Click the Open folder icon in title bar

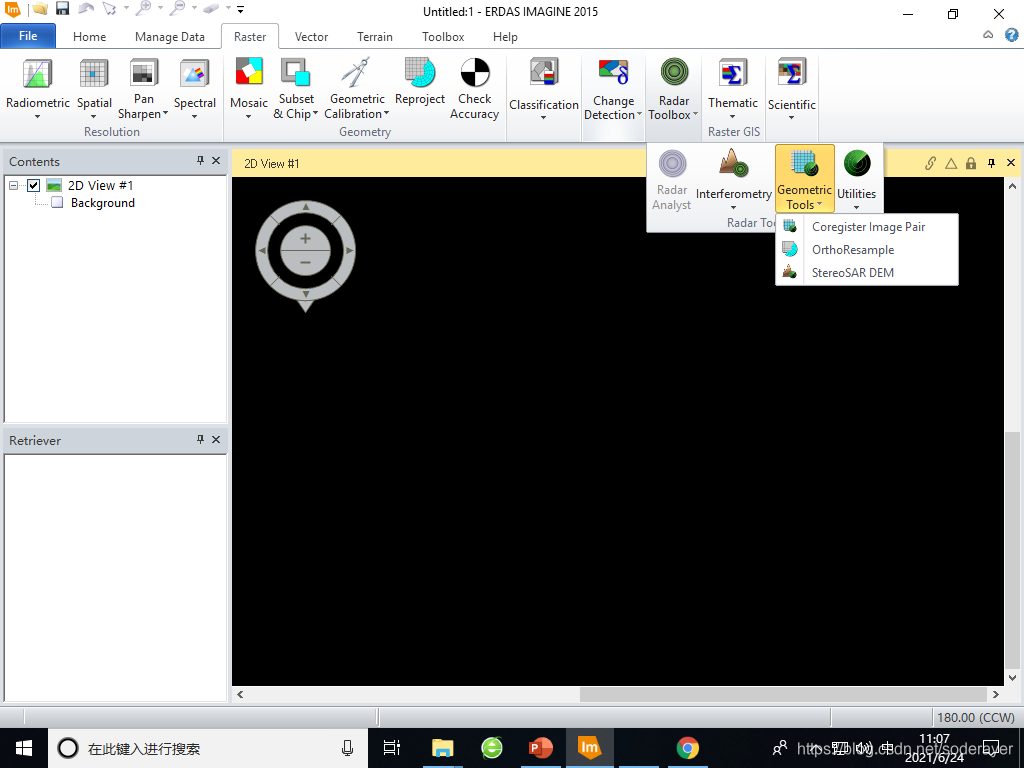[x=40, y=9]
